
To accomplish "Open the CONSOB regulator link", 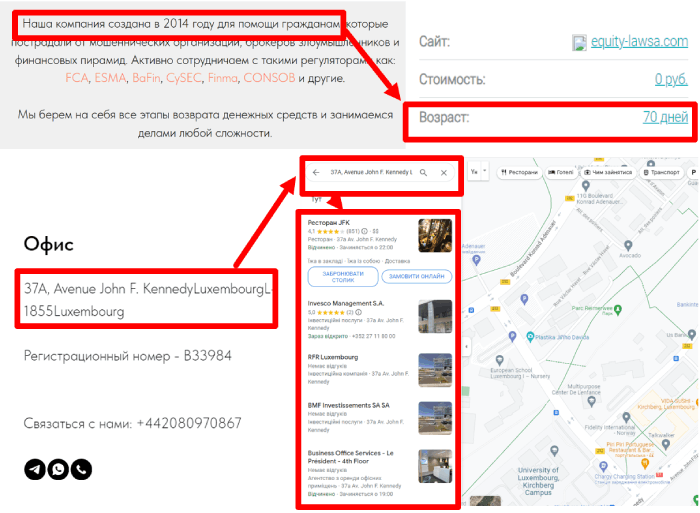I will click(x=269, y=78).
